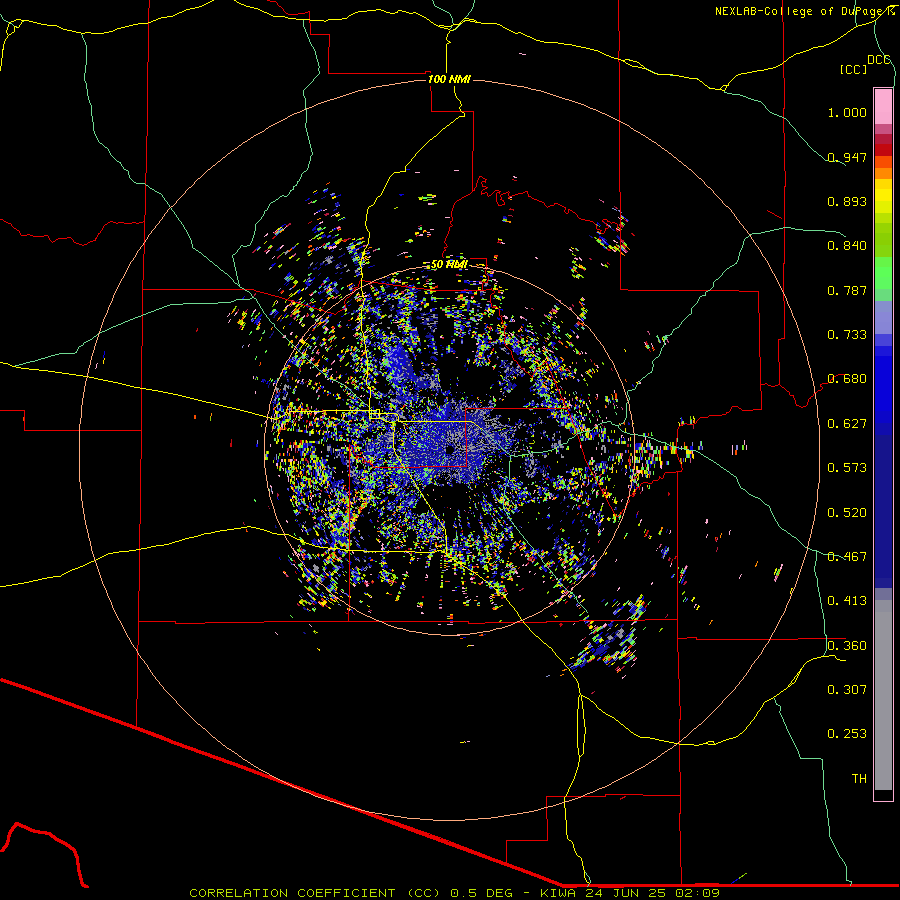Click the 100 NMI range ring label
The height and width of the screenshot is (900, 900).
point(449,79)
